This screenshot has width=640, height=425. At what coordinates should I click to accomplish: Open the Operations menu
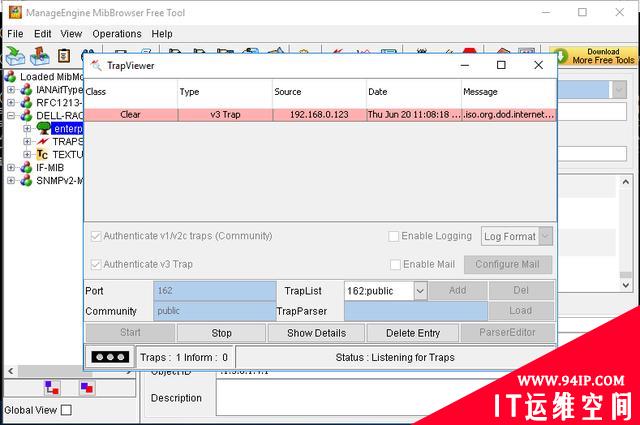click(117, 33)
